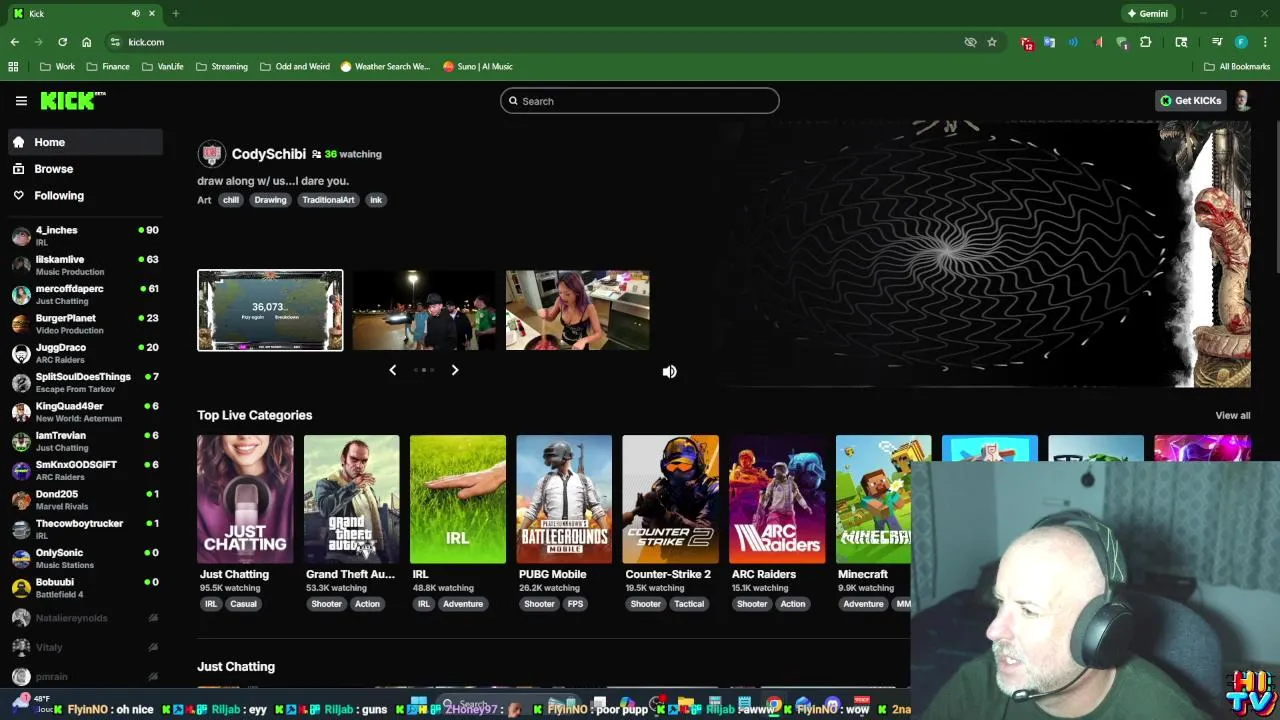This screenshot has width=1280, height=720.
Task: Open the Weather Search bookmark
Action: click(x=385, y=66)
